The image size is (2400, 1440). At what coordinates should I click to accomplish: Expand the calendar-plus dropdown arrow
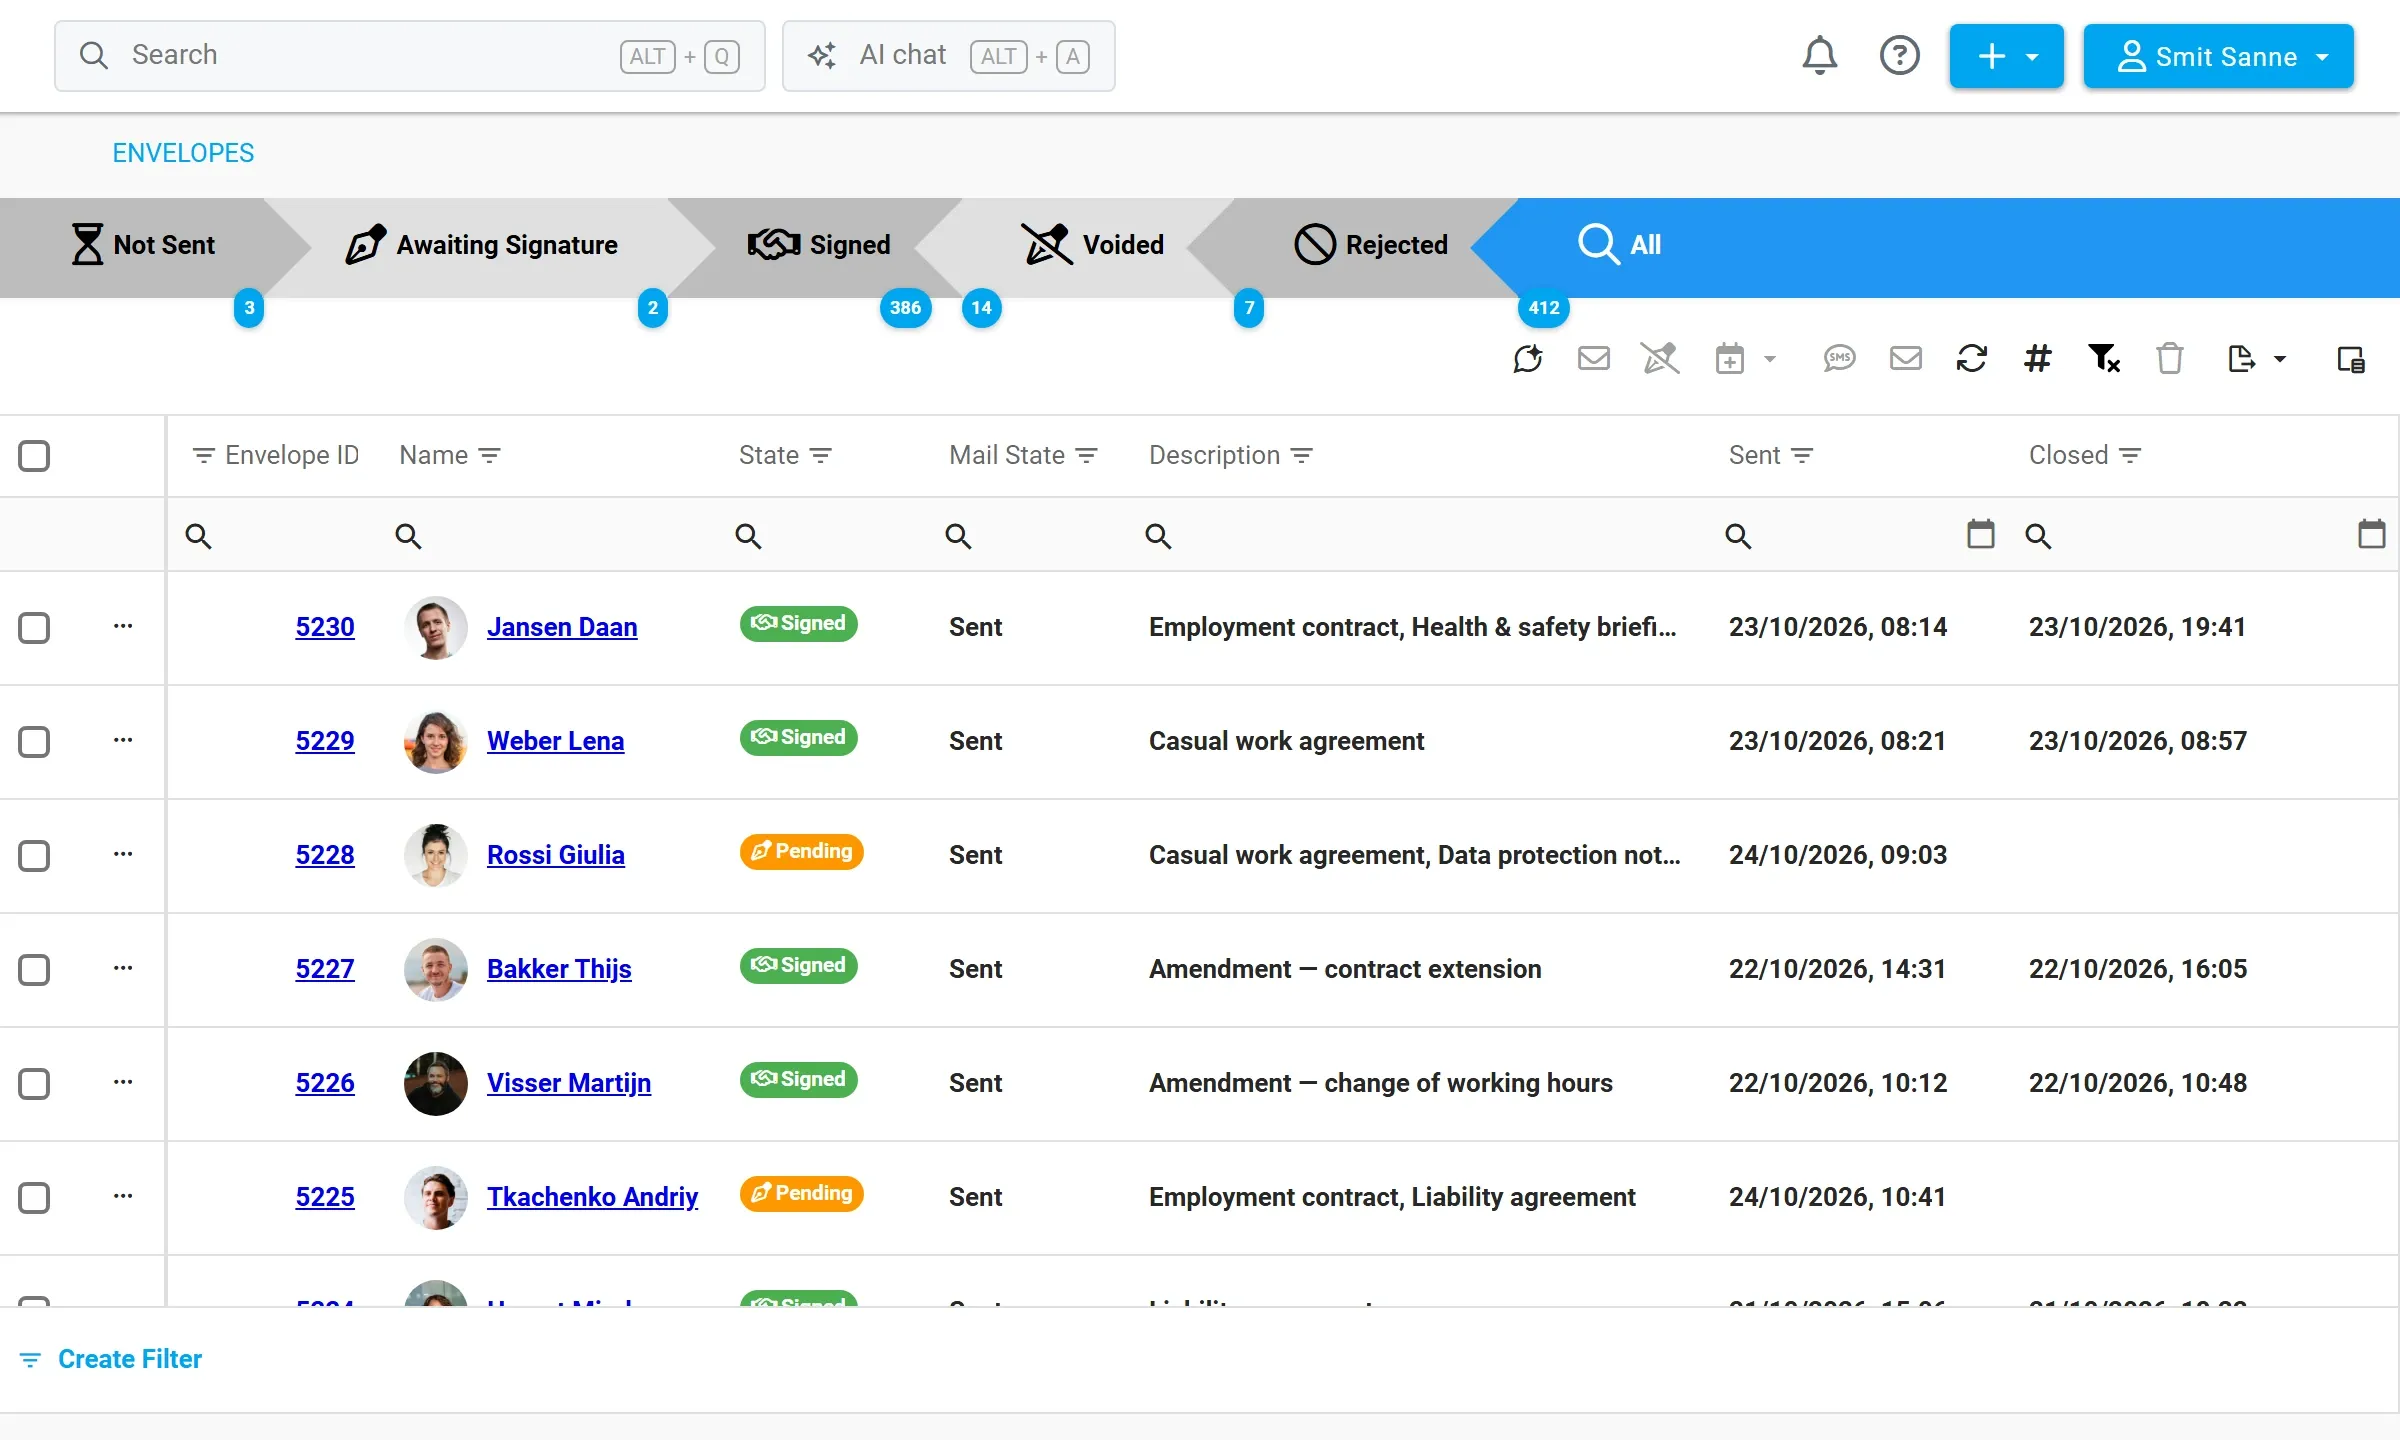point(1769,359)
